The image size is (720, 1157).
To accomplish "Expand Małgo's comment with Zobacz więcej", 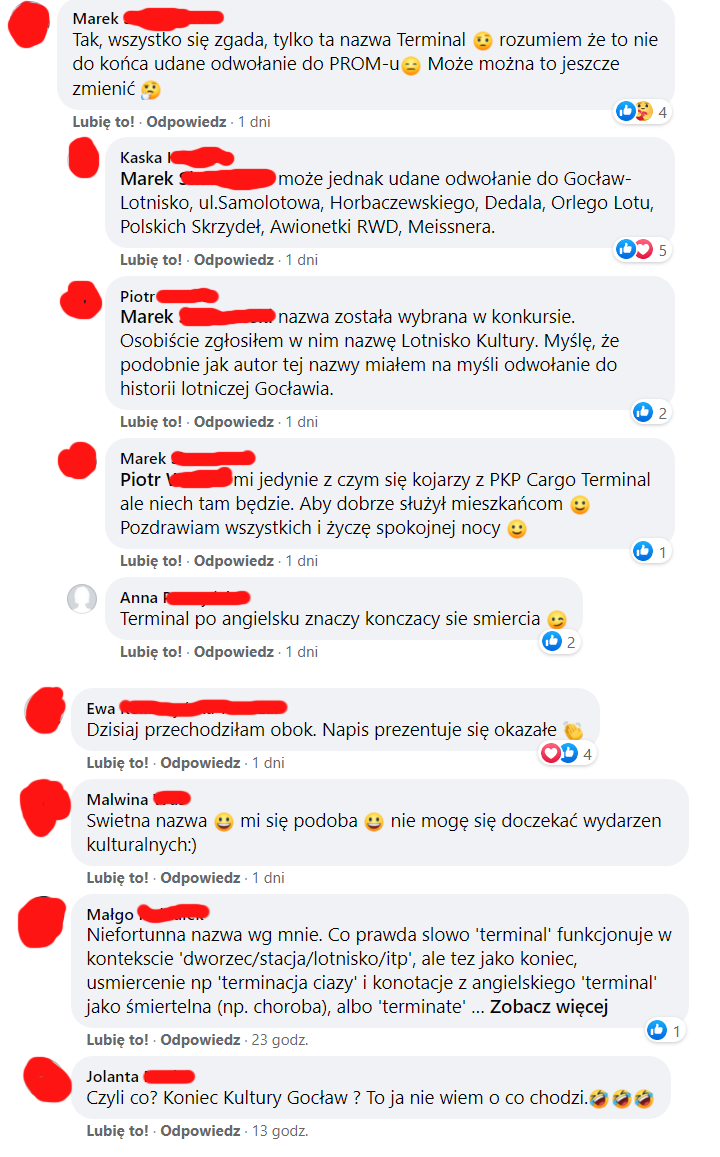I will pyautogui.click(x=549, y=1006).
